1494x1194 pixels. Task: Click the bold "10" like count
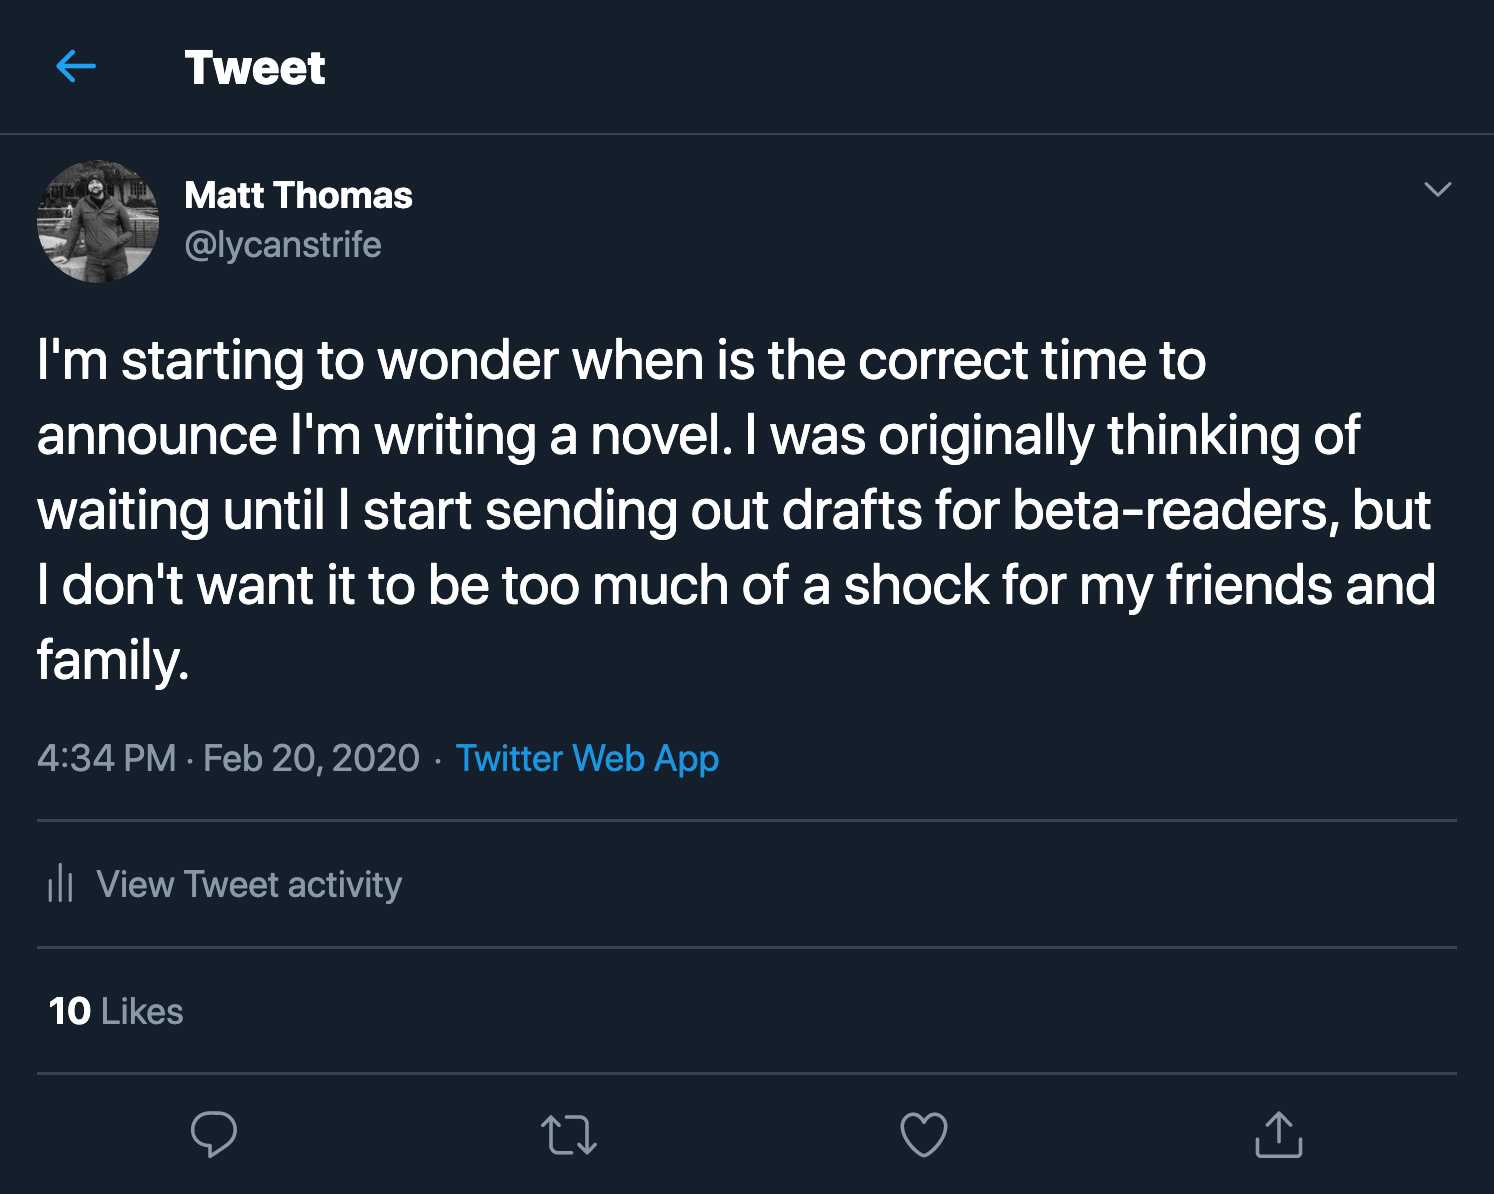(x=69, y=1011)
